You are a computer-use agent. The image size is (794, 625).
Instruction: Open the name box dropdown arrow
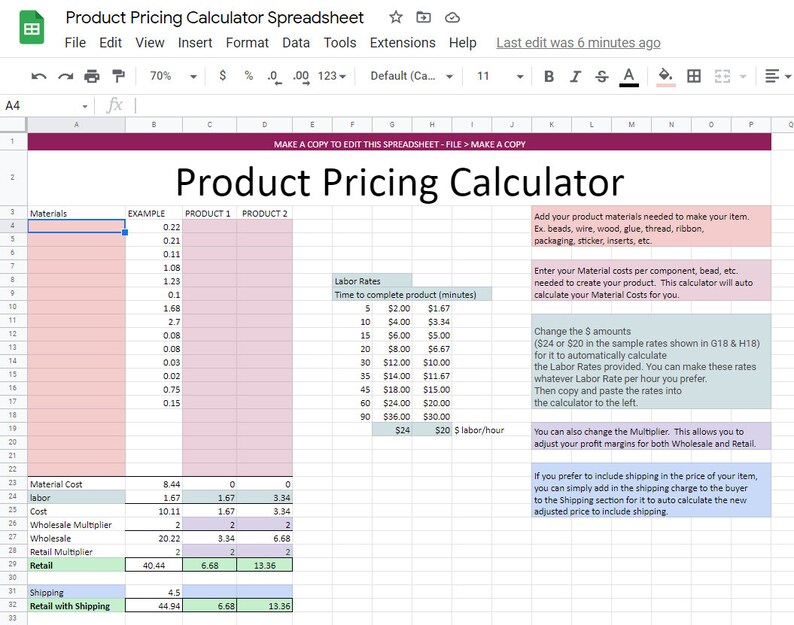coord(85,106)
